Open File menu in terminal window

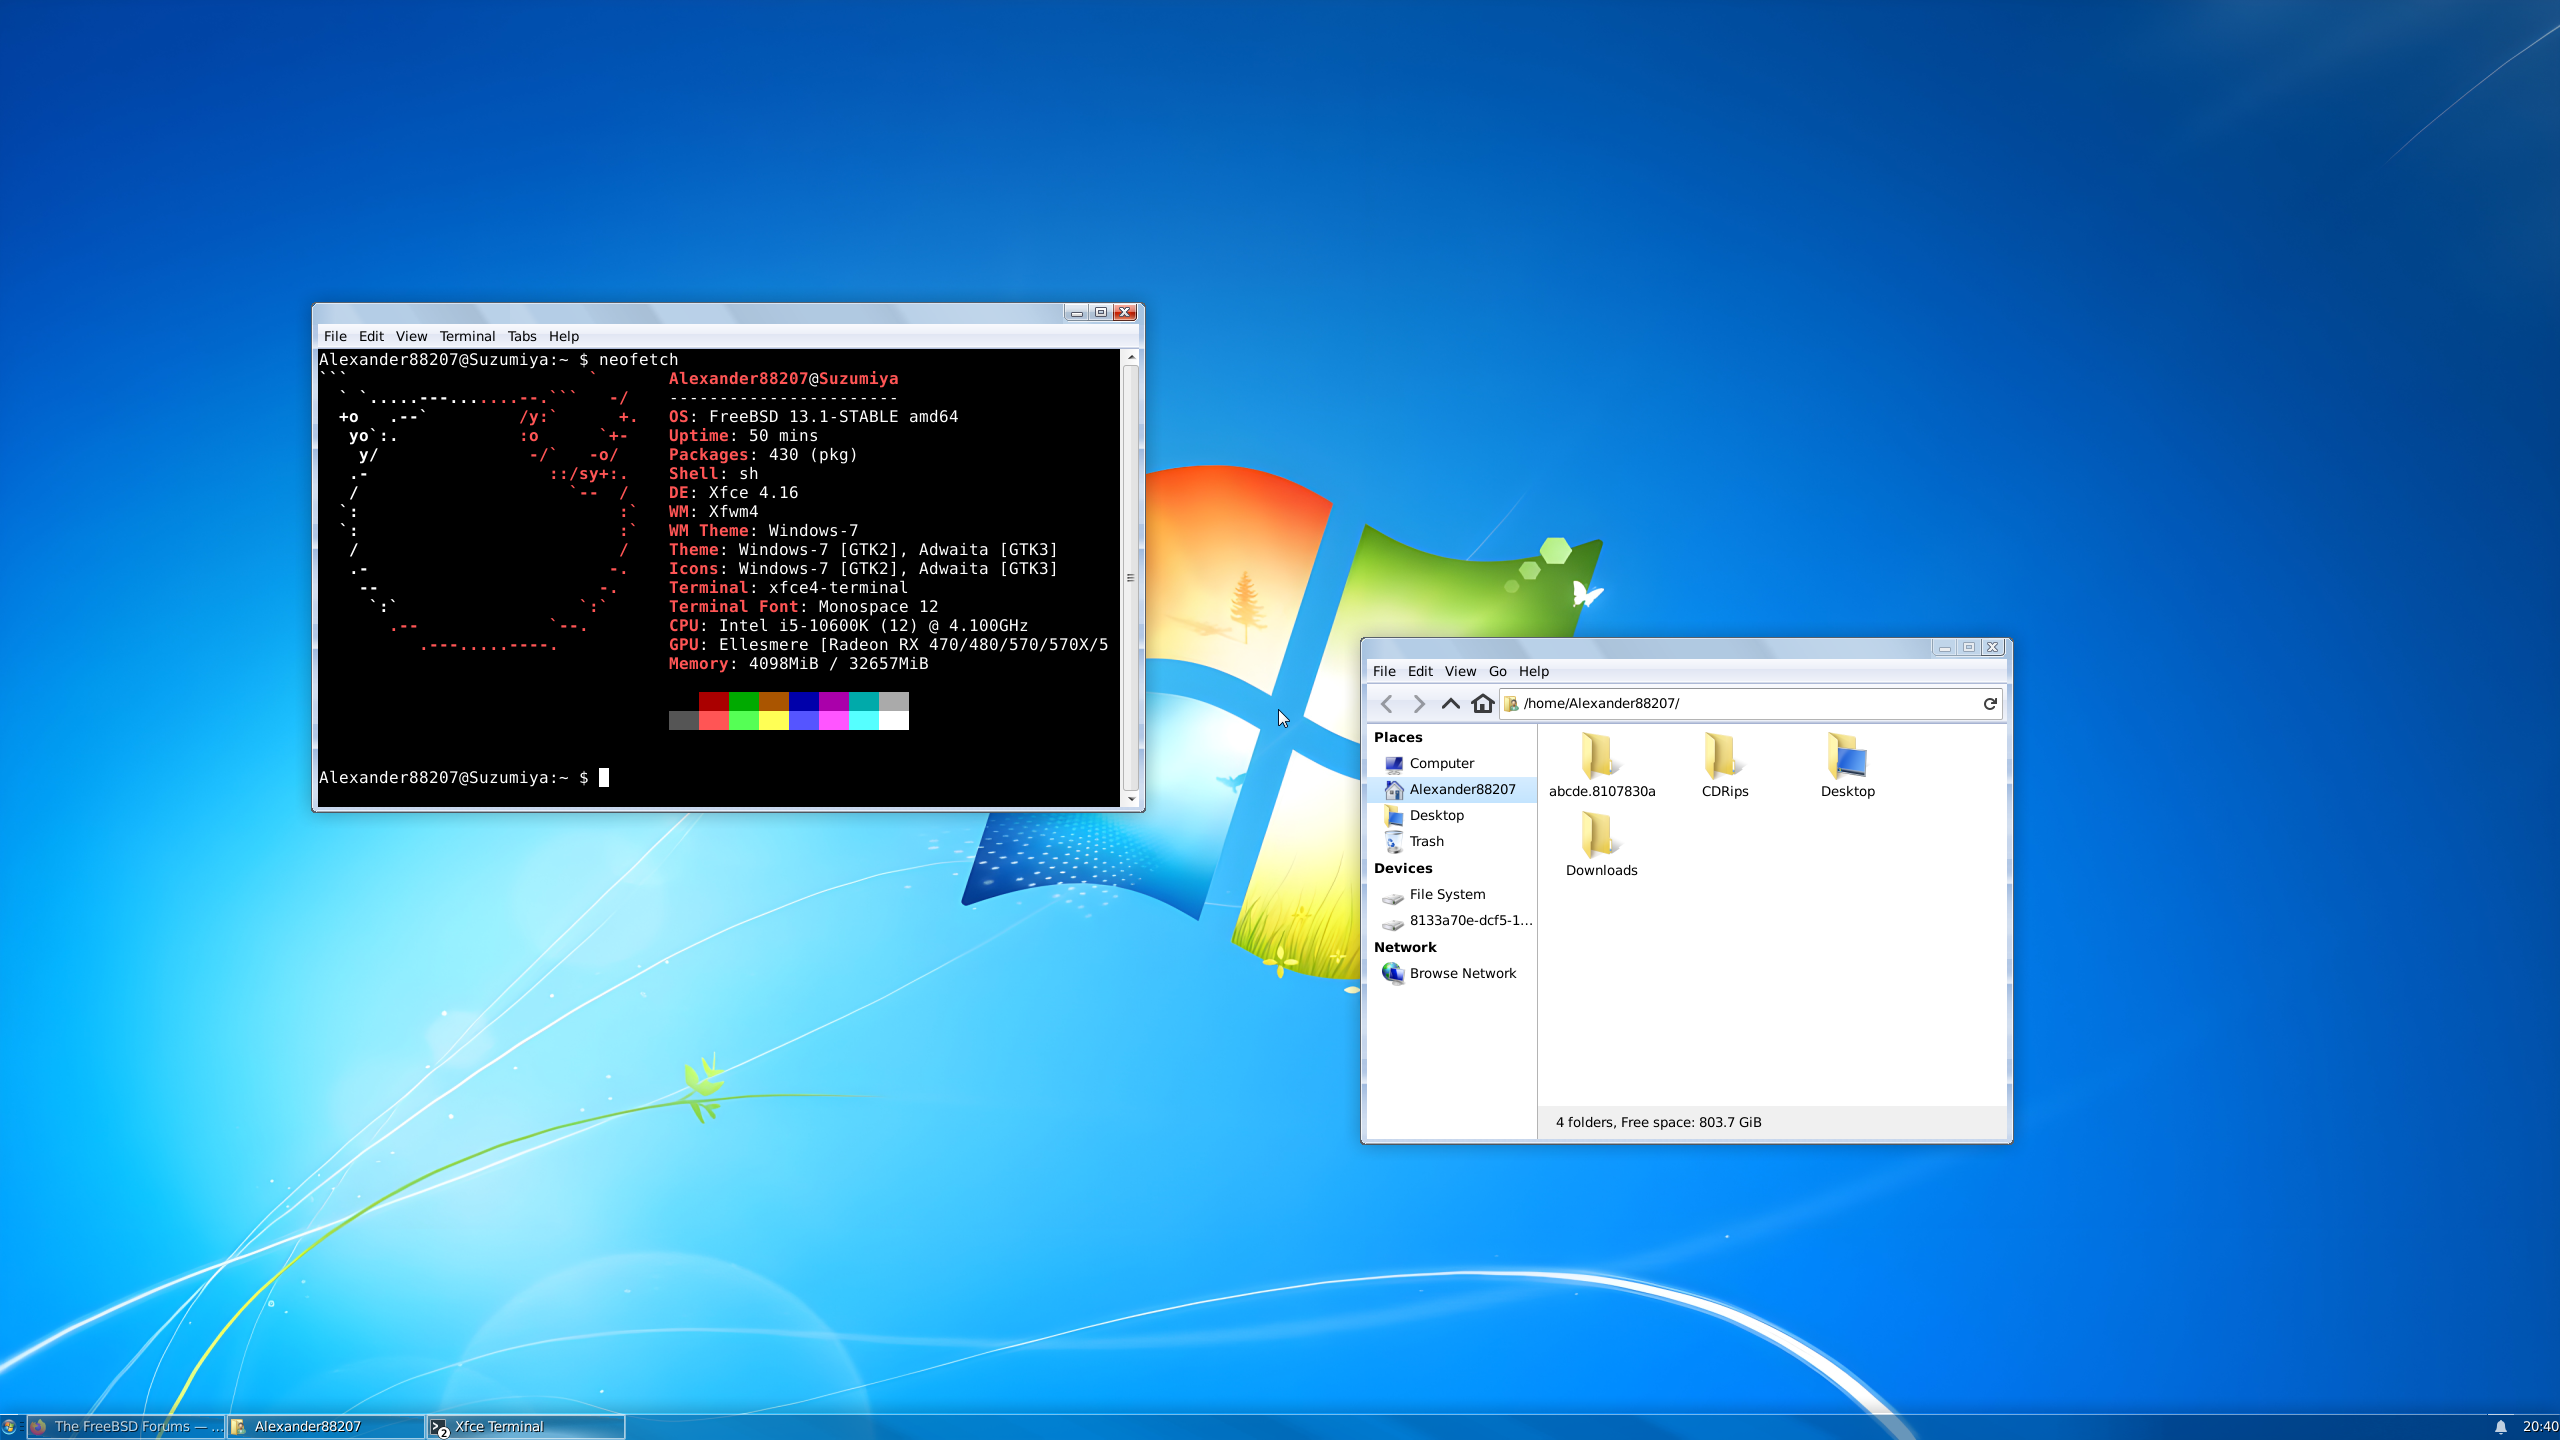(x=335, y=337)
